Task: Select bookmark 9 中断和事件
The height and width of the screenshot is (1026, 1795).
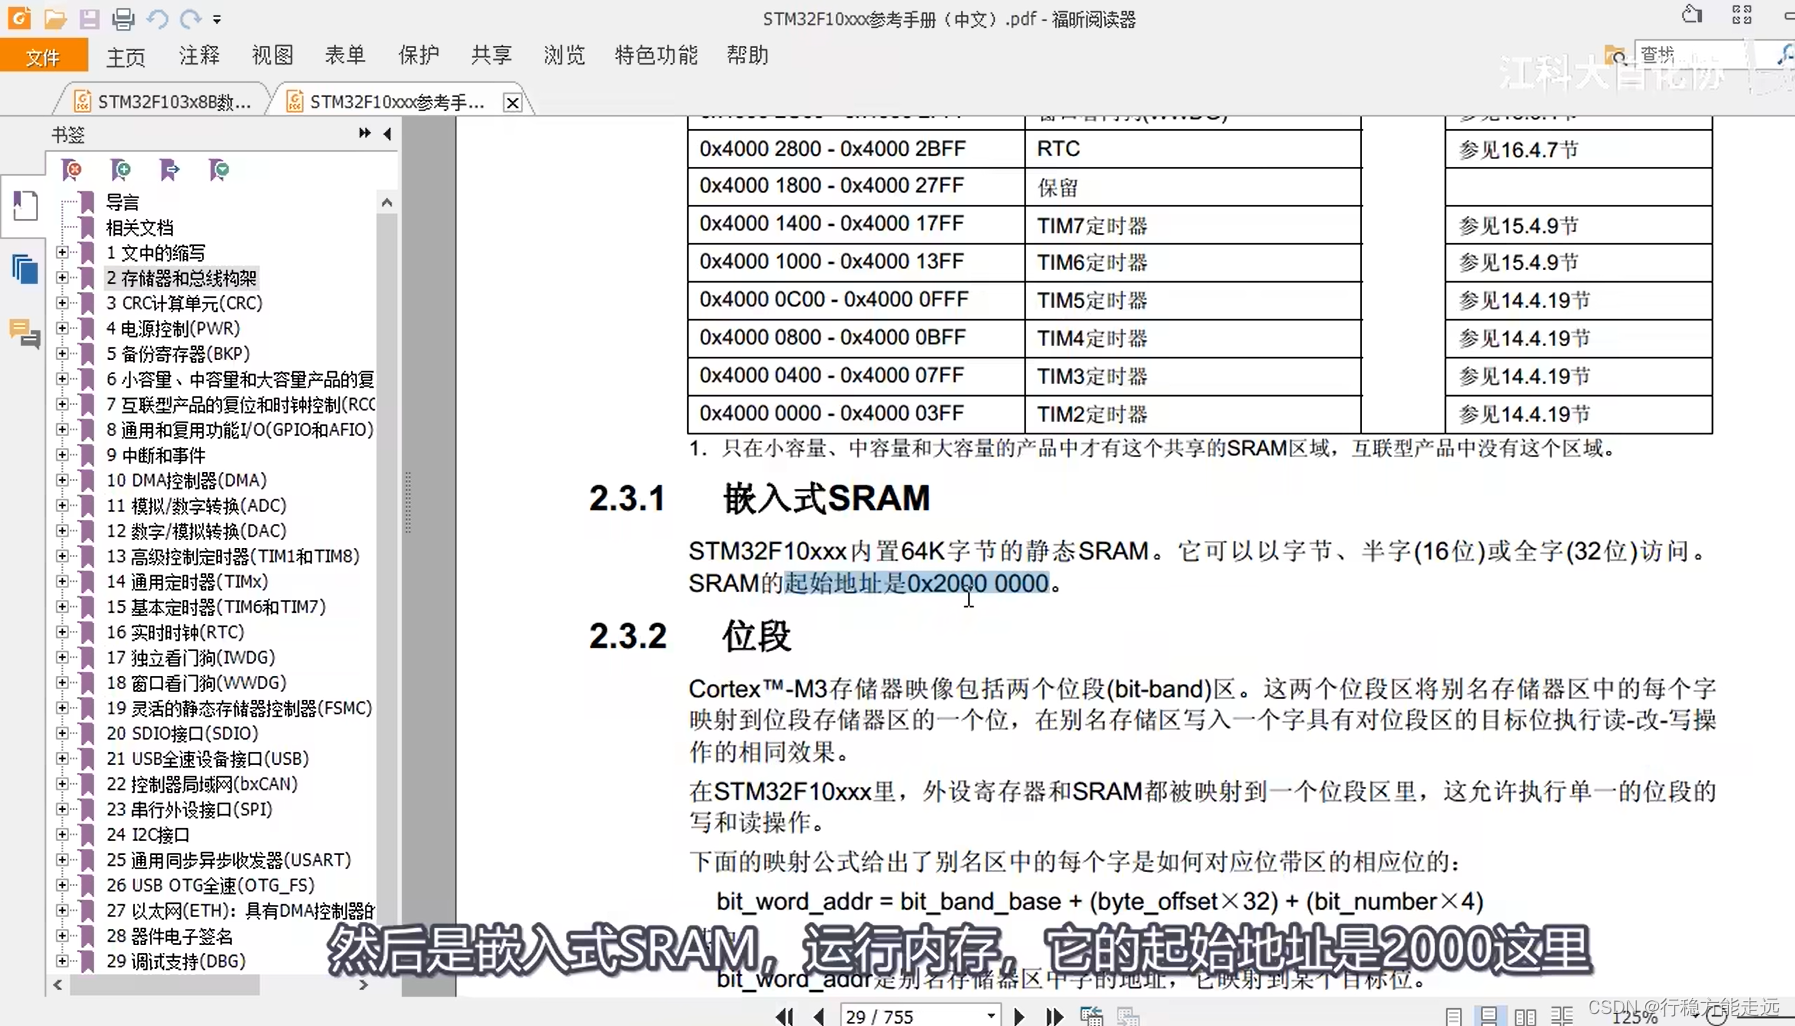Action: point(156,455)
